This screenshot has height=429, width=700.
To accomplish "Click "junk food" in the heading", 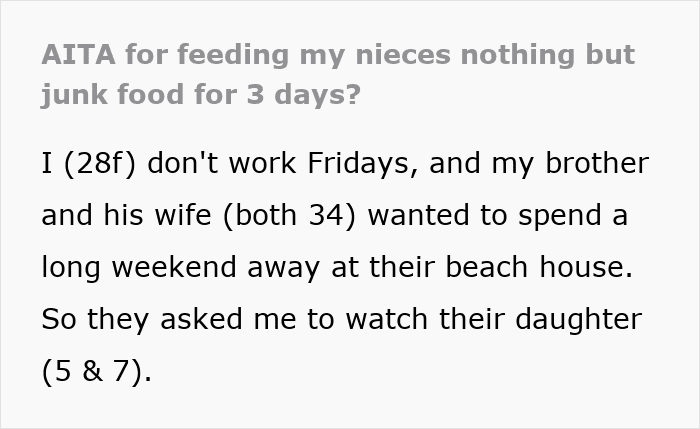I will [113, 95].
